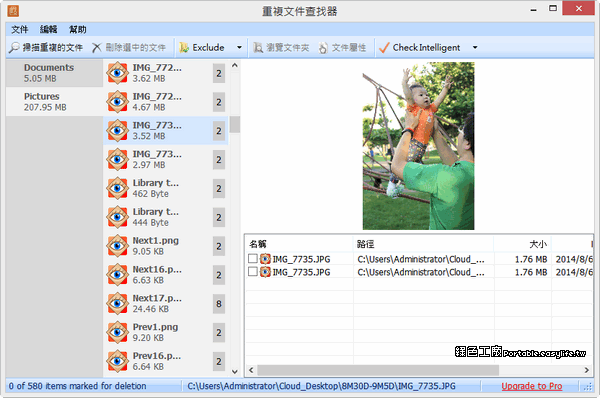Image resolution: width=600 pixels, height=398 pixels.
Task: Click the Exclude folder icon
Action: pyautogui.click(x=184, y=47)
